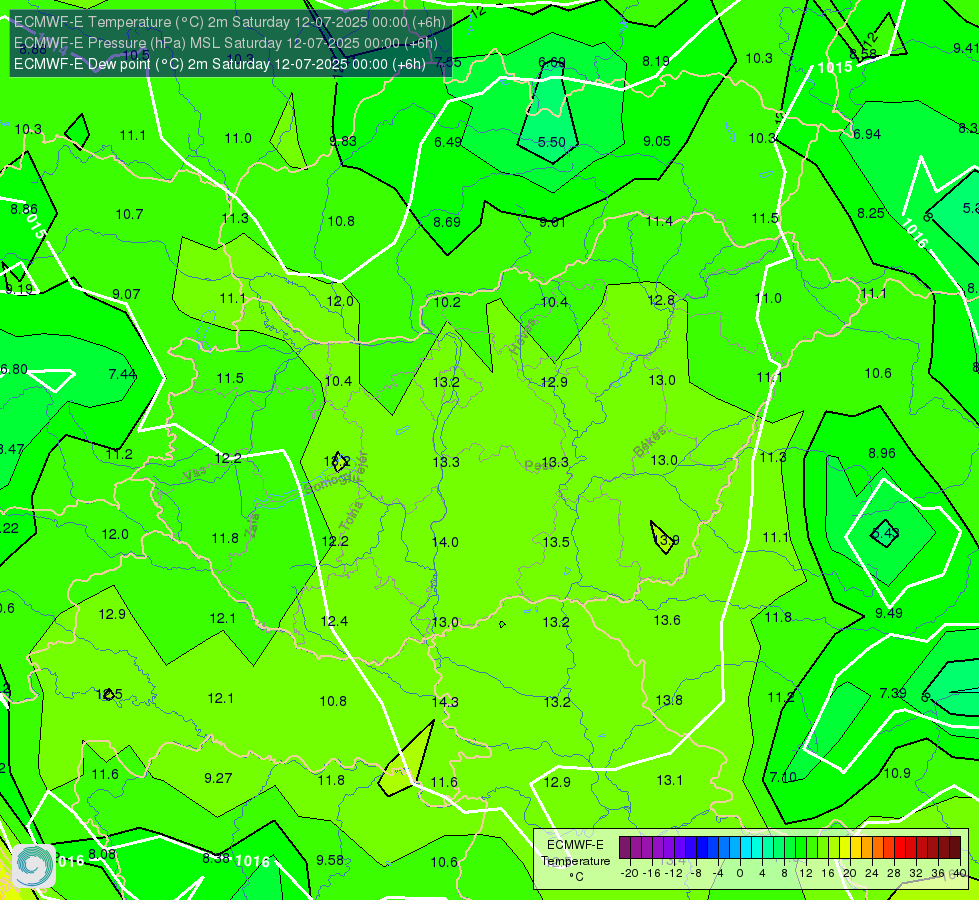The height and width of the screenshot is (900, 979).
Task: Click the 6.94 temperature value
Action: coord(867,134)
